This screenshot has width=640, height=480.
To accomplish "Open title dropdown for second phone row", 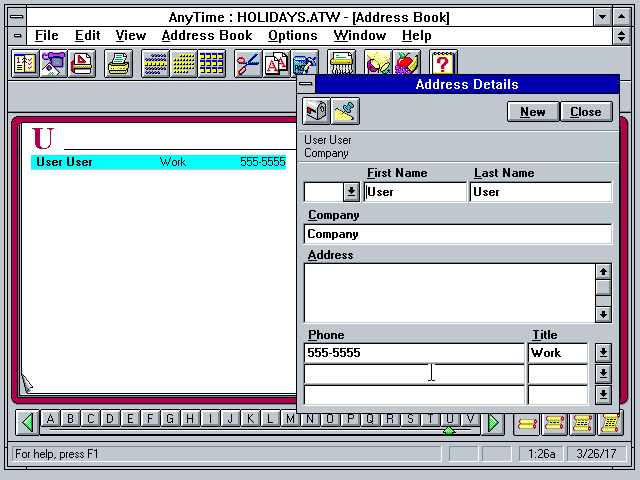I will (x=603, y=373).
